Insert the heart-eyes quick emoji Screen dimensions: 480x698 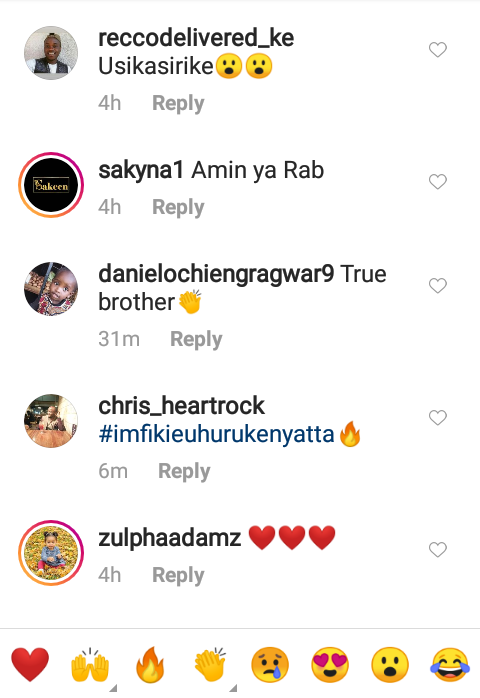[330, 665]
